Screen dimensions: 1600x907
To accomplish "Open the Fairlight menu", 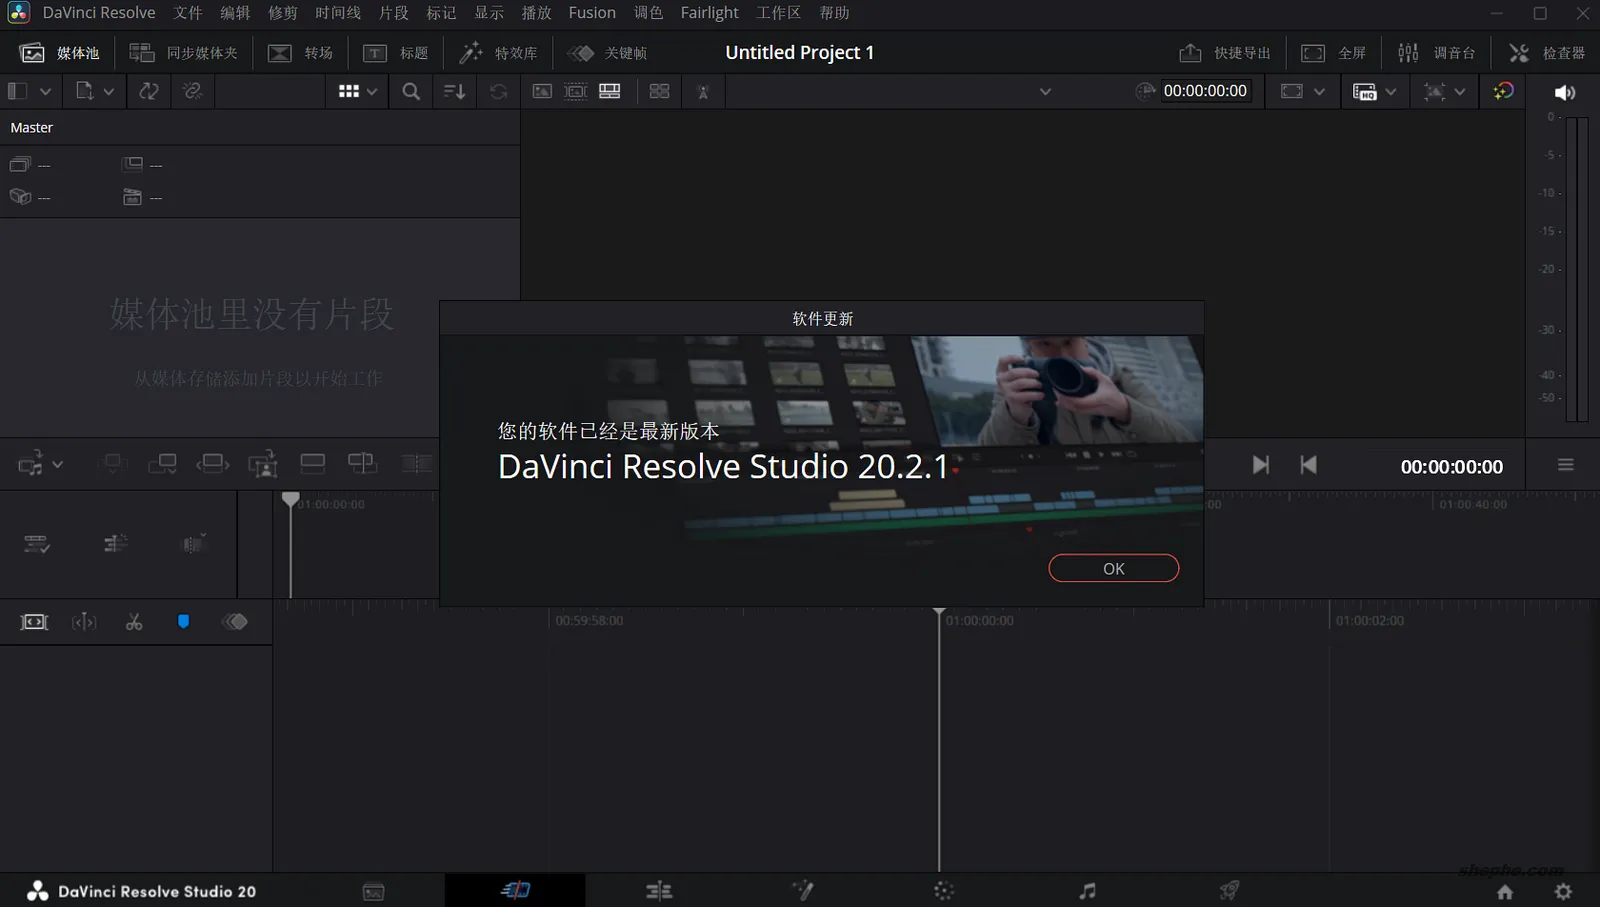I will tap(709, 13).
